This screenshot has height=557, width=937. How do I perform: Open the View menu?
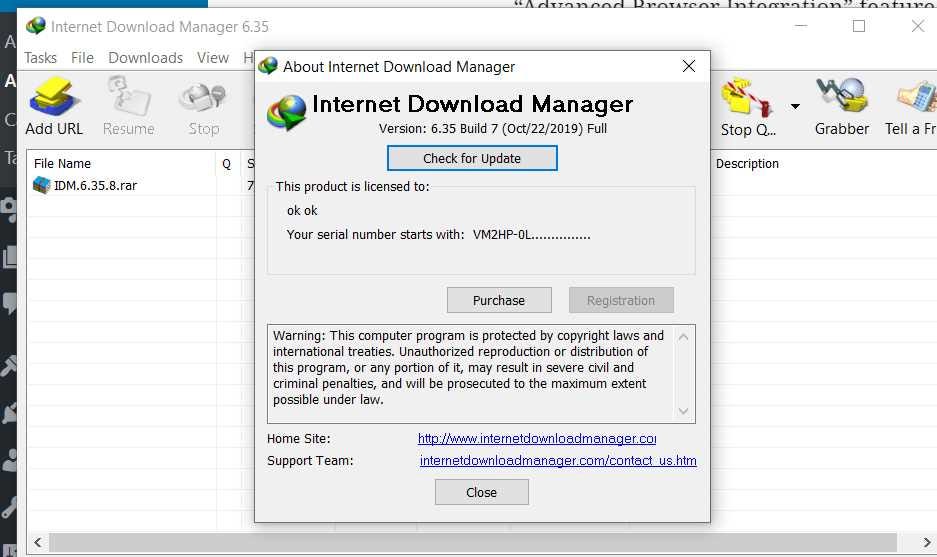[x=213, y=58]
